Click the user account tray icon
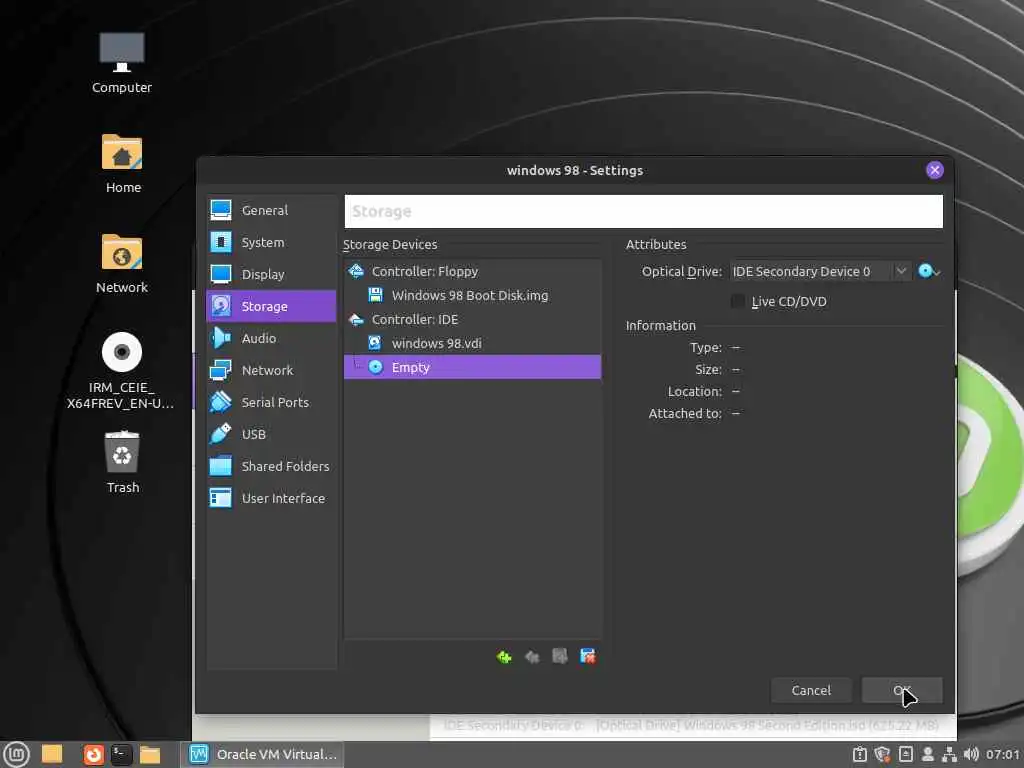 (x=927, y=754)
